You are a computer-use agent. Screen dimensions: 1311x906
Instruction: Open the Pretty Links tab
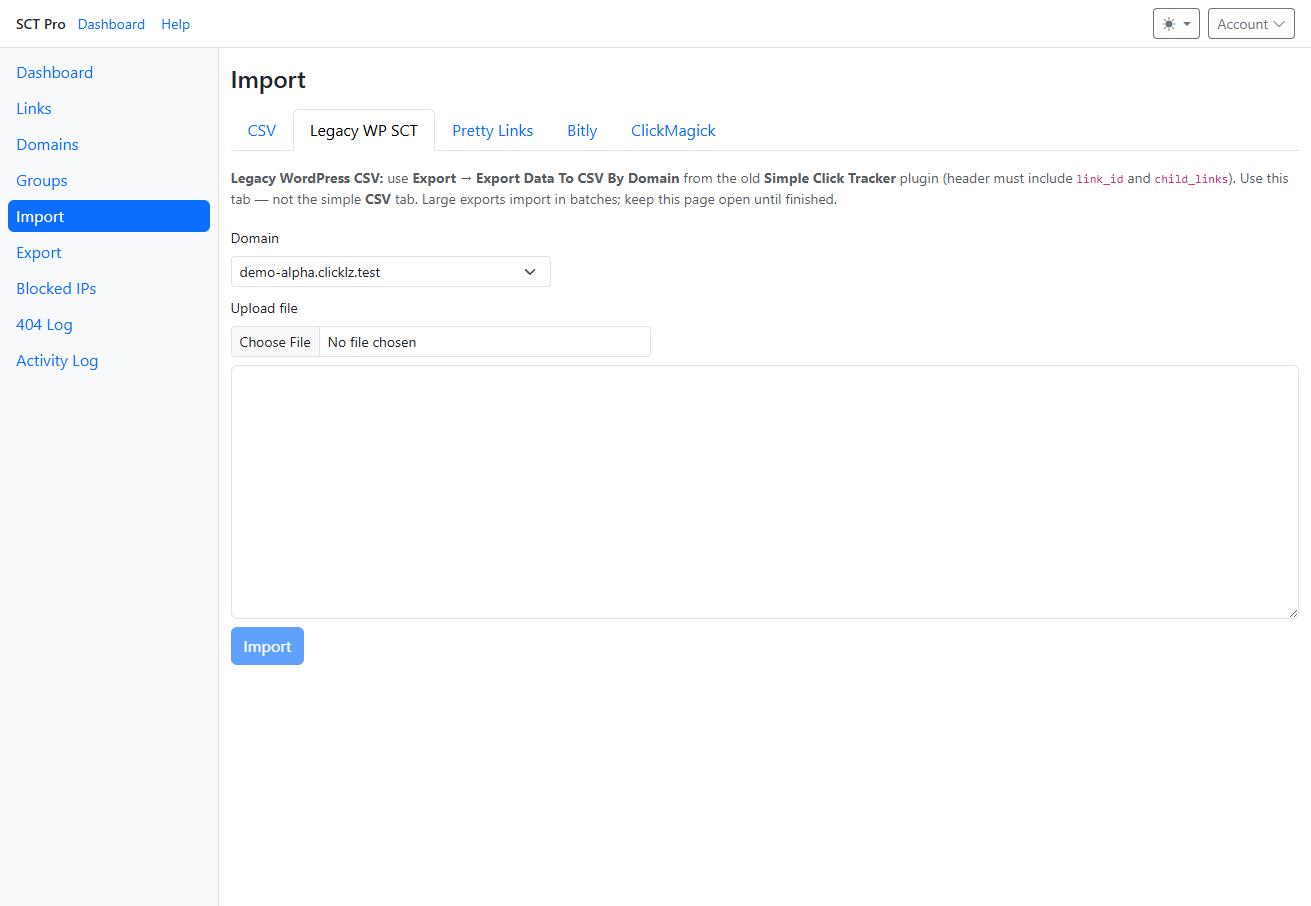coord(493,130)
